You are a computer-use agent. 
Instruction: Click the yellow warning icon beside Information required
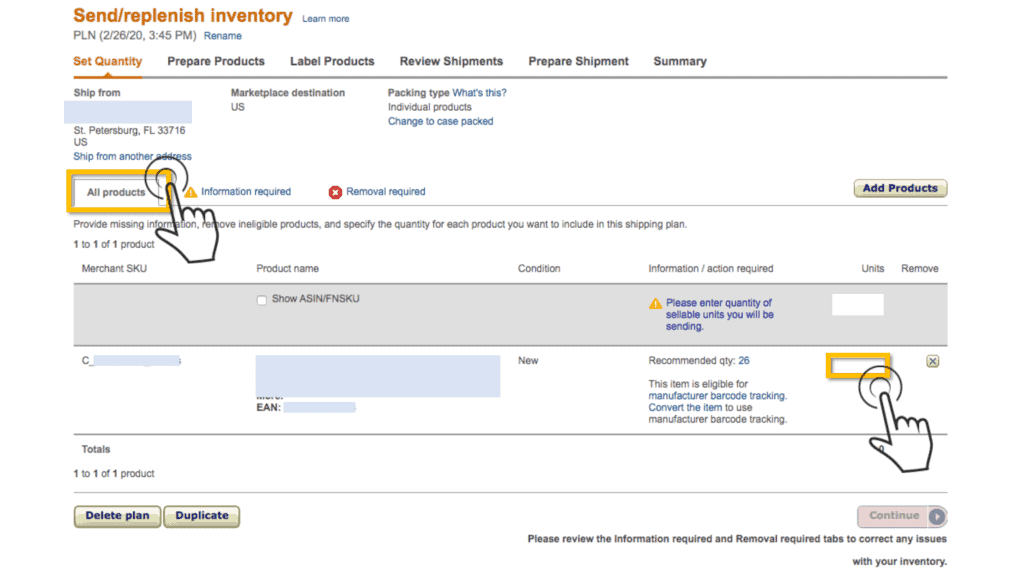pos(191,192)
